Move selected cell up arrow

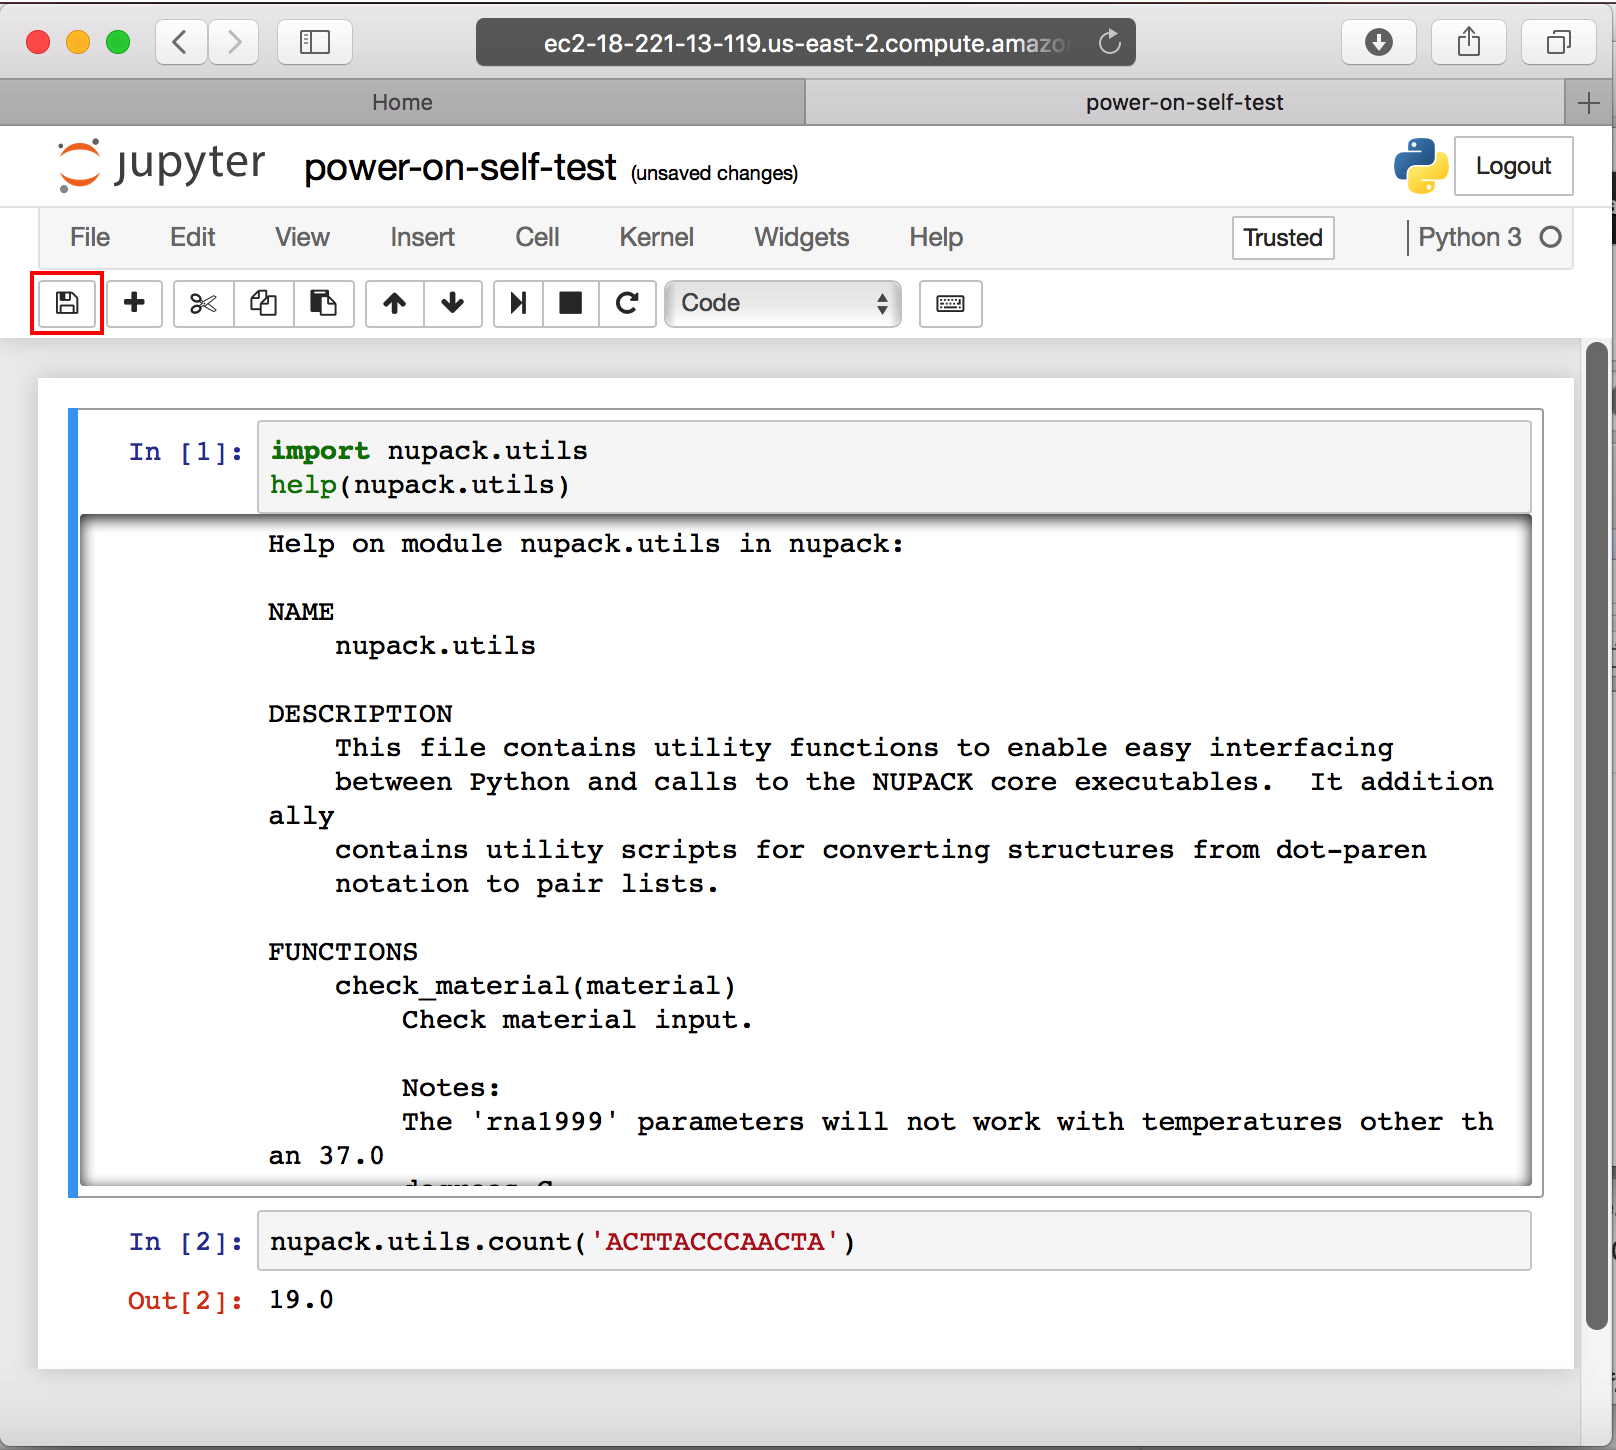click(395, 303)
